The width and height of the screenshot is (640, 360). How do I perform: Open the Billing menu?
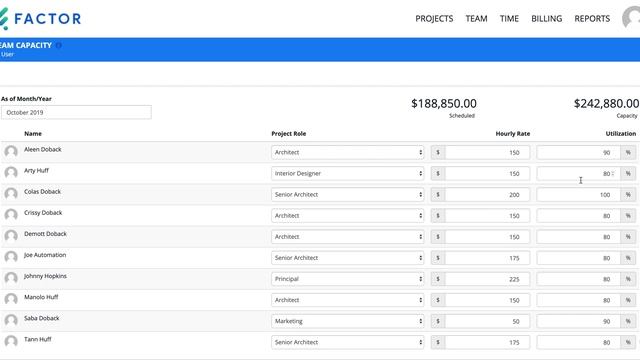pyautogui.click(x=547, y=18)
